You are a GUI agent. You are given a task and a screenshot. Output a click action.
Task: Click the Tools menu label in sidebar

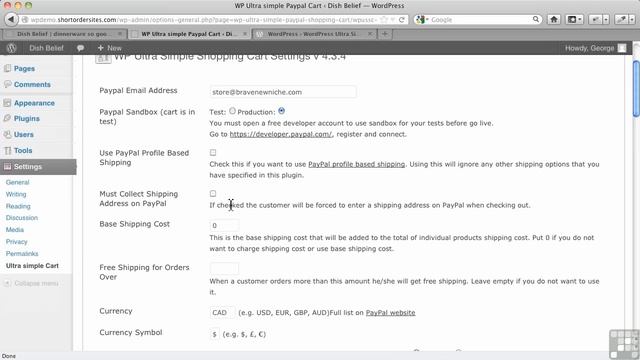pyautogui.click(x=23, y=150)
